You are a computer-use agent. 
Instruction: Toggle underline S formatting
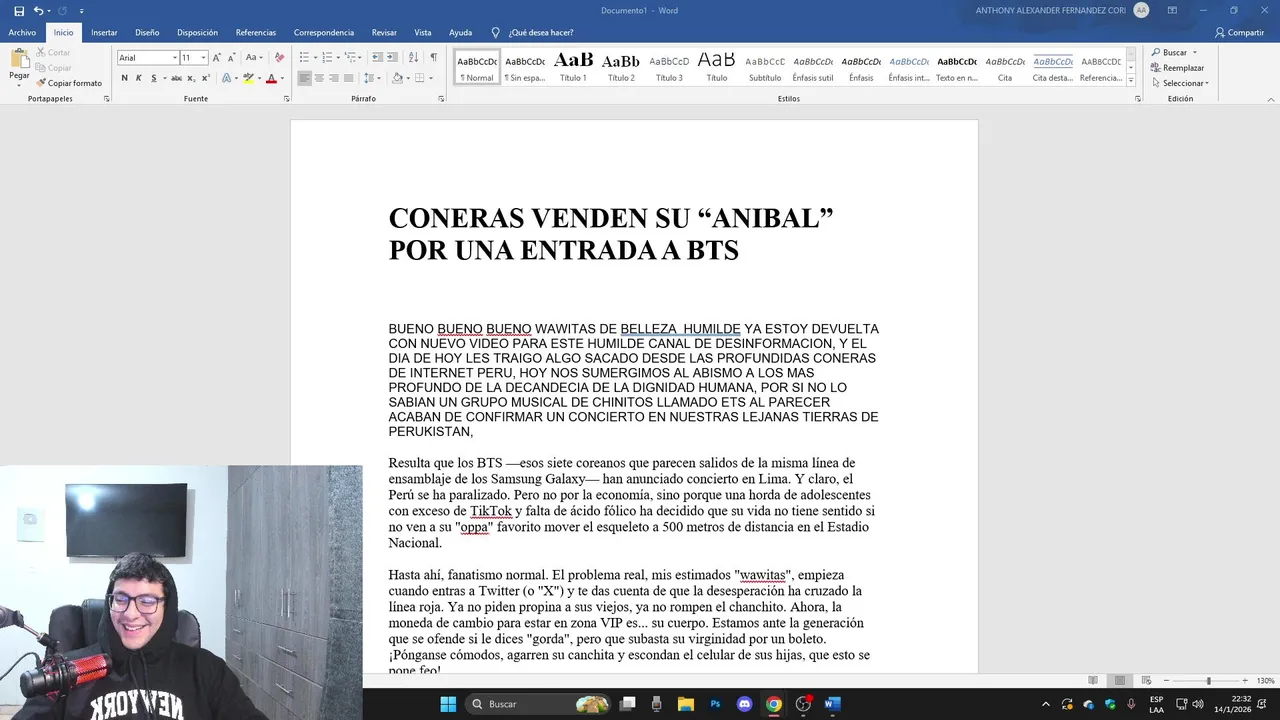pyautogui.click(x=153, y=78)
